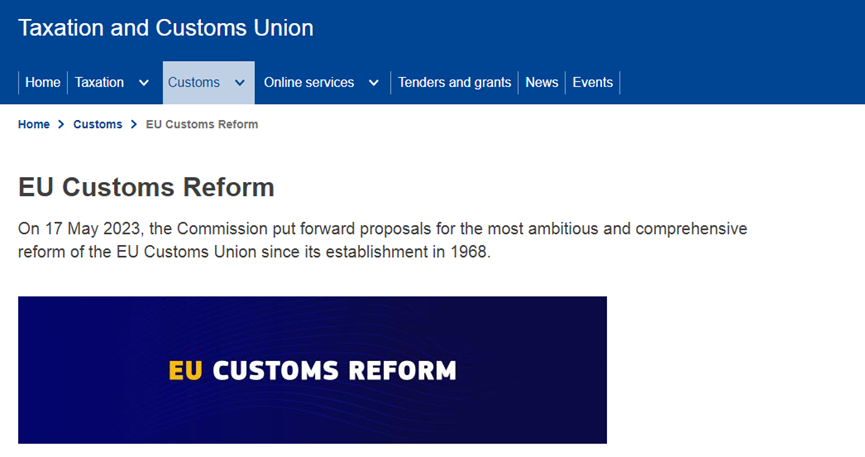This screenshot has height=457, width=865.
Task: Click the yellow EU text in the banner
Action: pyautogui.click(x=186, y=371)
